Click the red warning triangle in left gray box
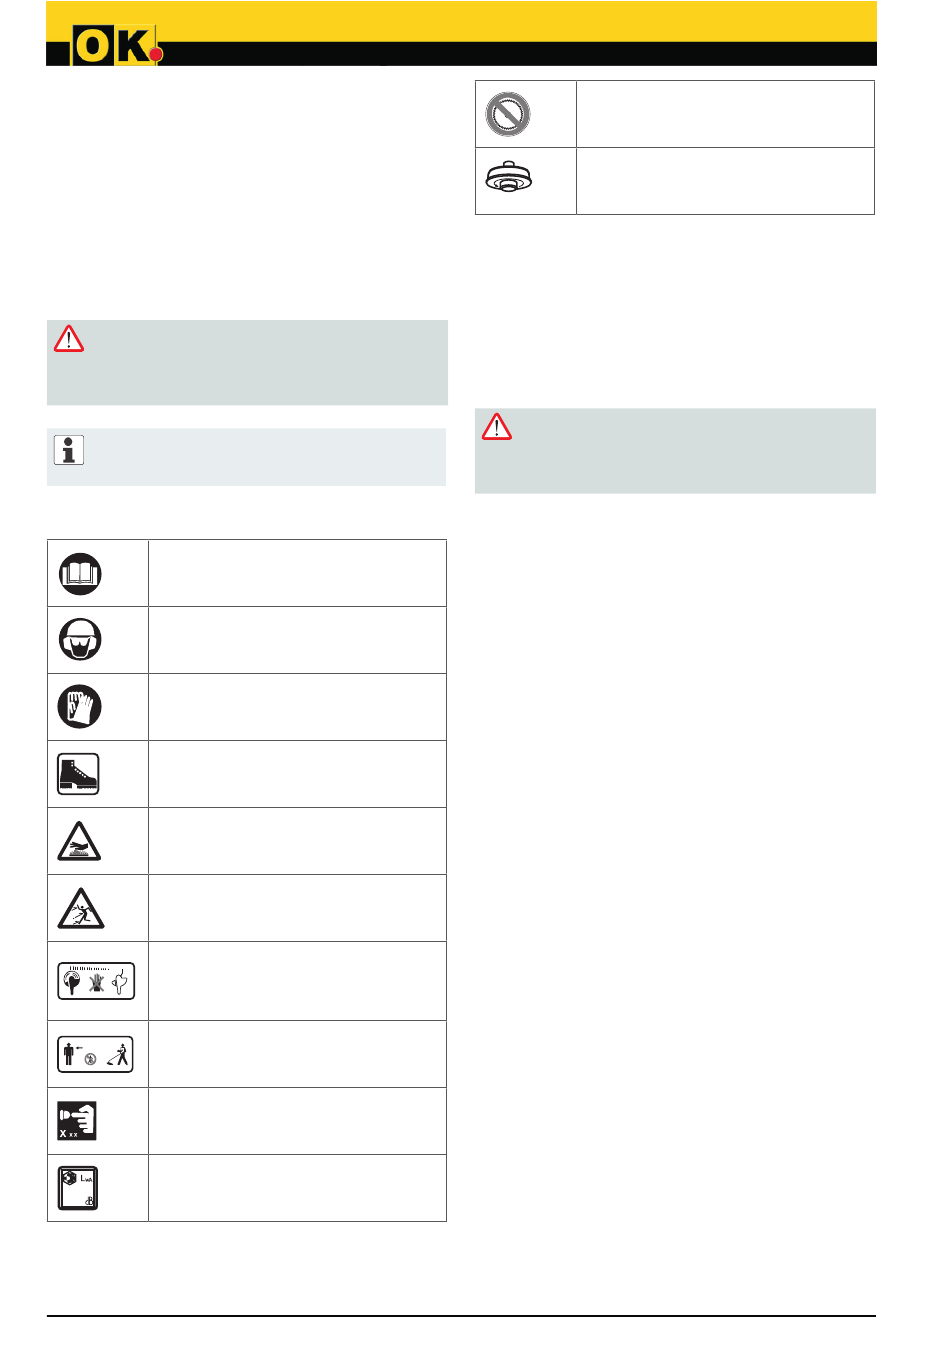Viewport: 950px width, 1364px height. 69,339
